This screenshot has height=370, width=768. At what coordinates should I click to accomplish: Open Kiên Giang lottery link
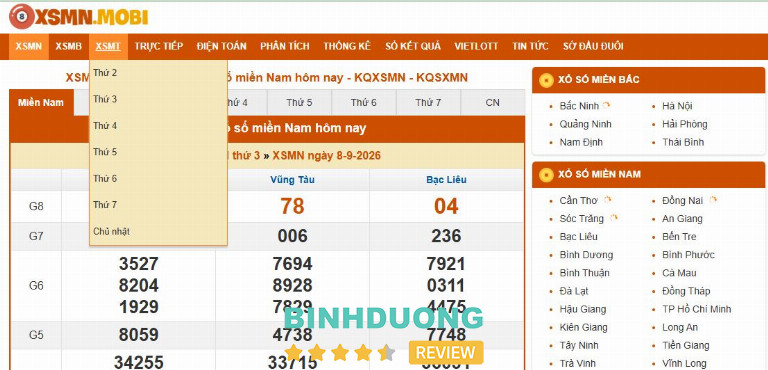pos(584,327)
